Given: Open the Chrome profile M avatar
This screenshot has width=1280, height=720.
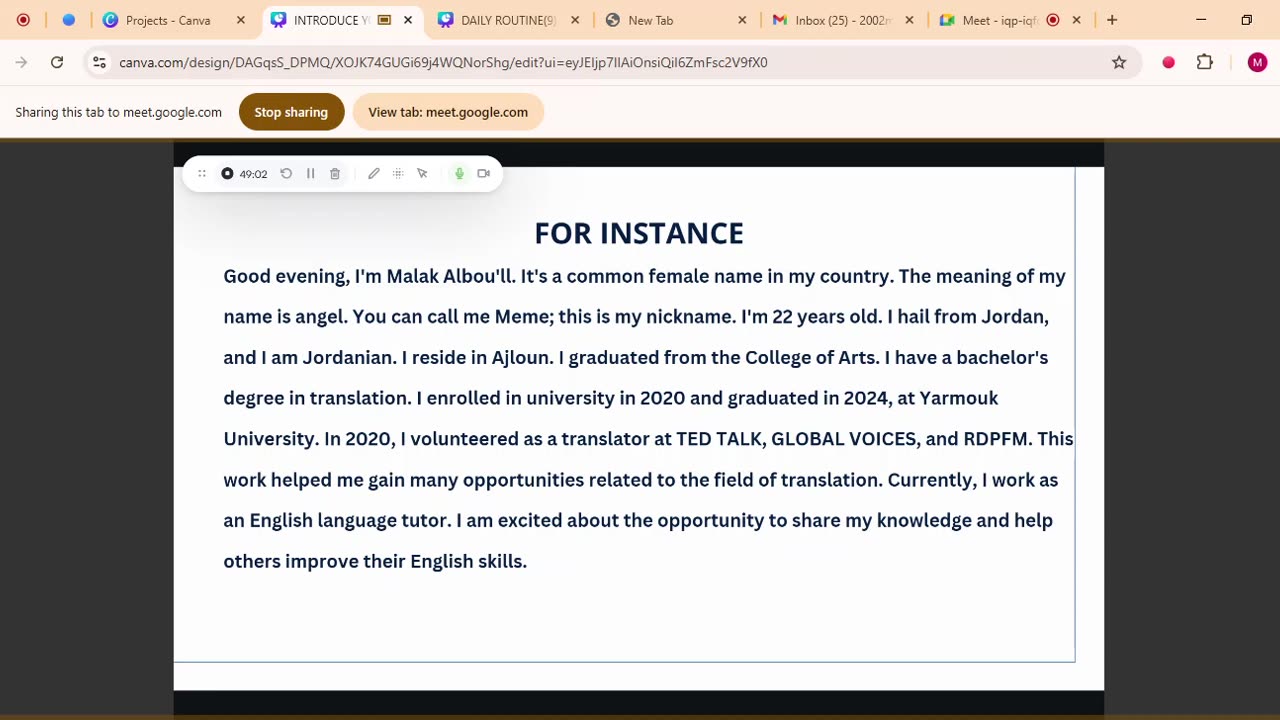Looking at the screenshot, I should [1257, 62].
